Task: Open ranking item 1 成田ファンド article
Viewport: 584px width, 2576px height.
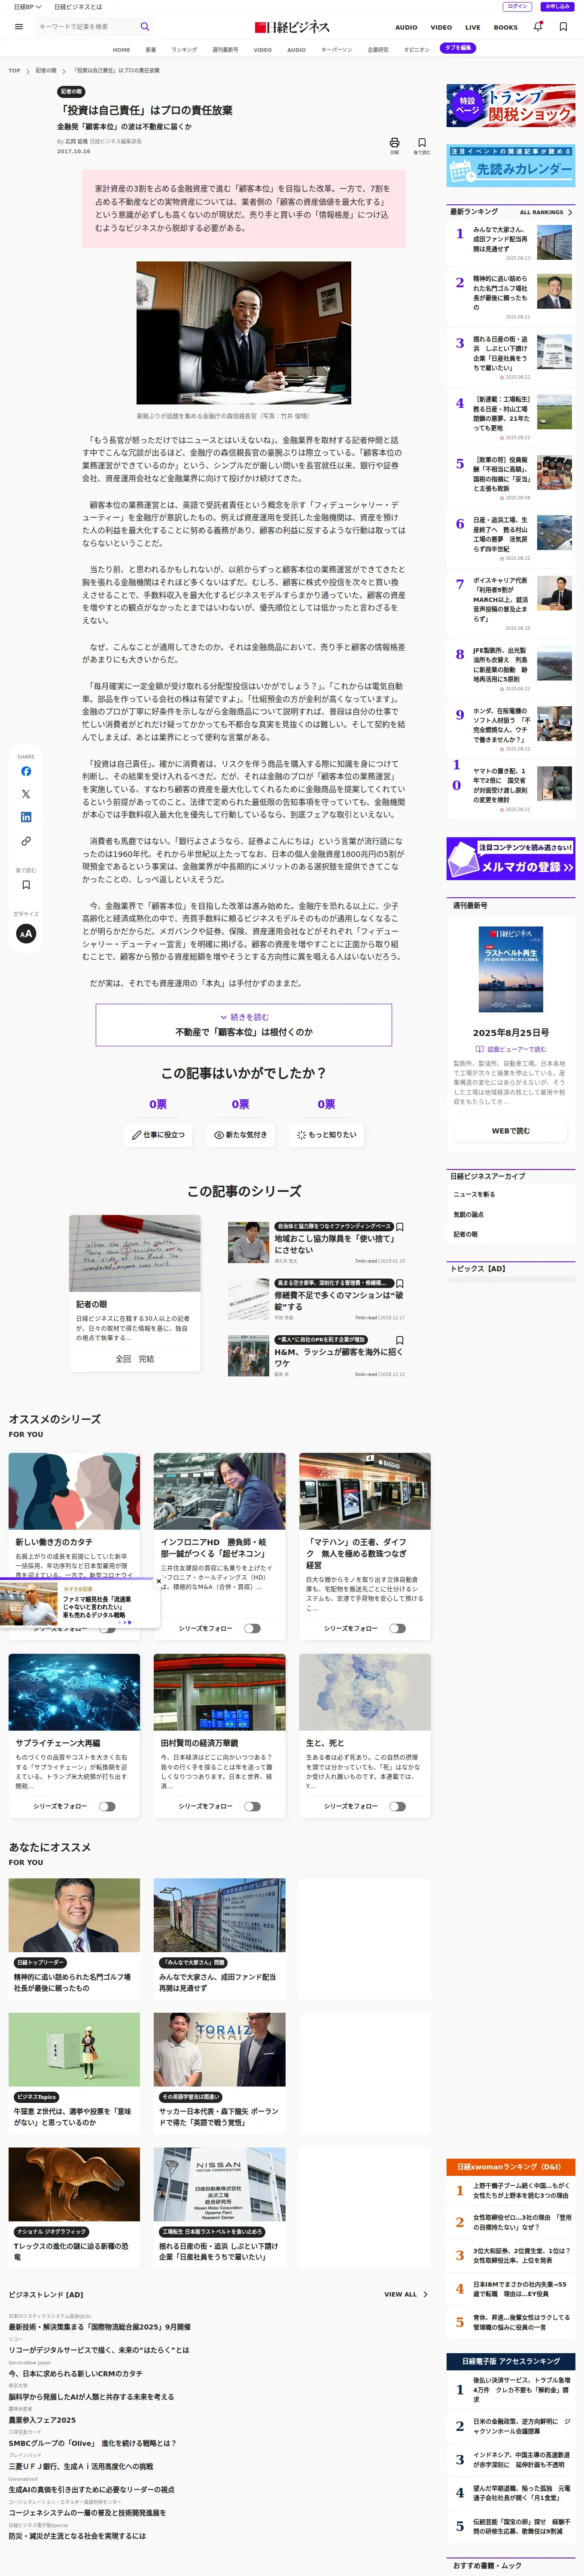Action: [x=511, y=243]
